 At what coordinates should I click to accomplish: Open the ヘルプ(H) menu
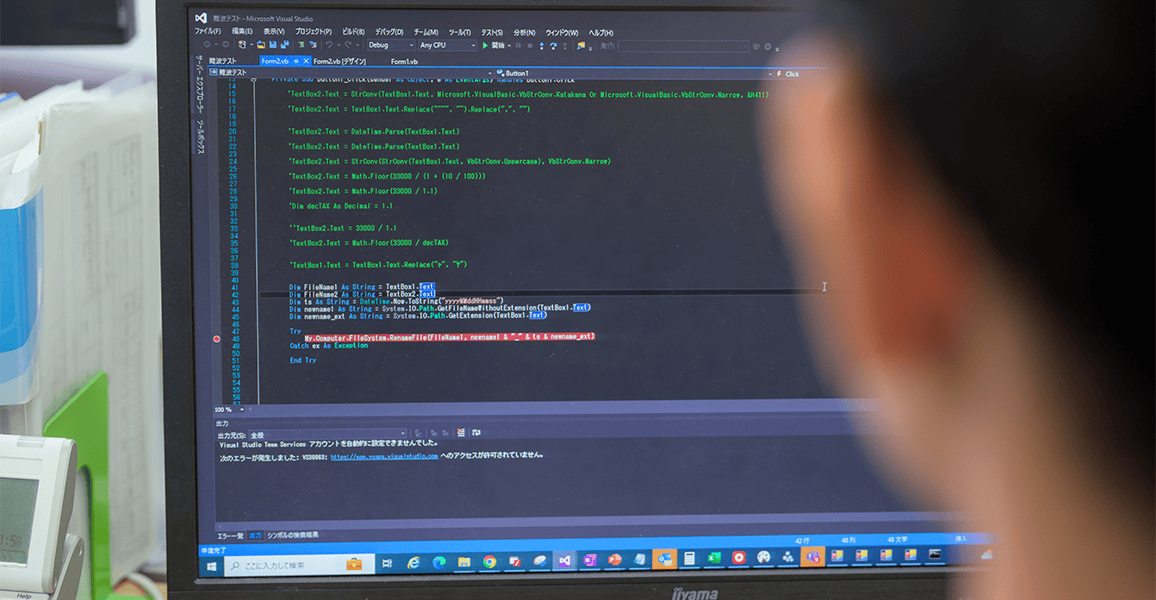click(x=600, y=32)
